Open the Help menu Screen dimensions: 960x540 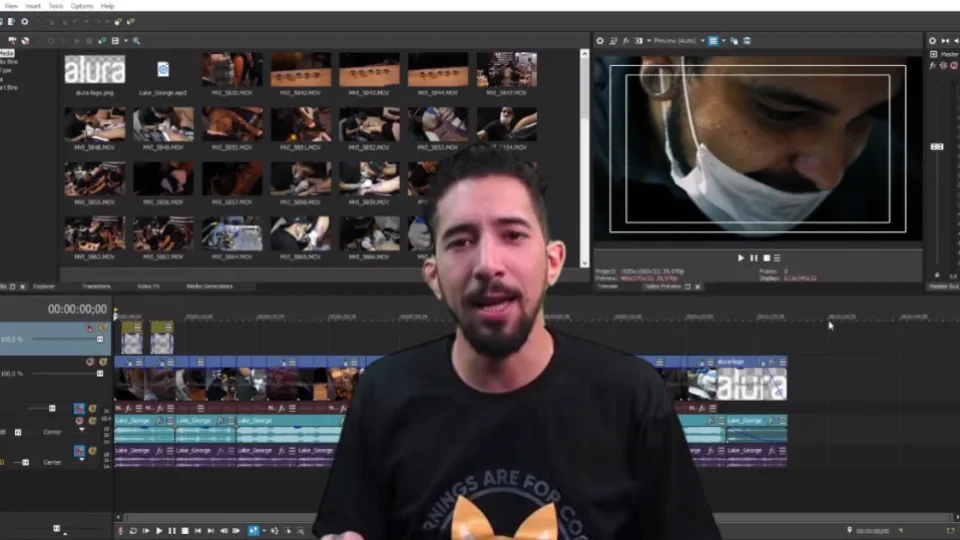108,6
